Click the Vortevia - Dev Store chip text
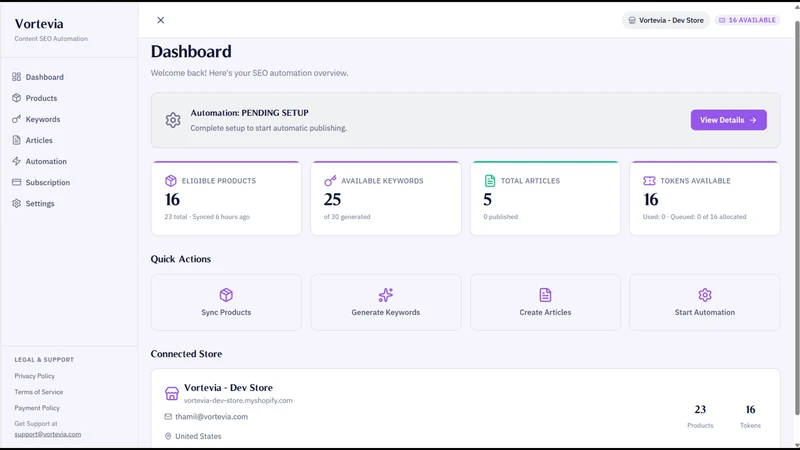 click(671, 20)
